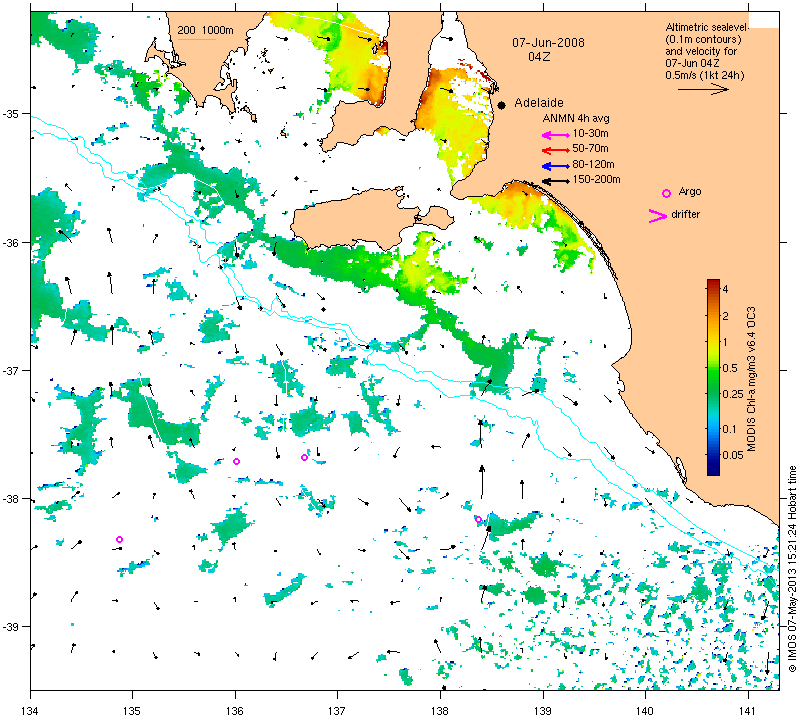The width and height of the screenshot is (800, 720).
Task: Click the red 50-70m legend arrow
Action: click(555, 150)
